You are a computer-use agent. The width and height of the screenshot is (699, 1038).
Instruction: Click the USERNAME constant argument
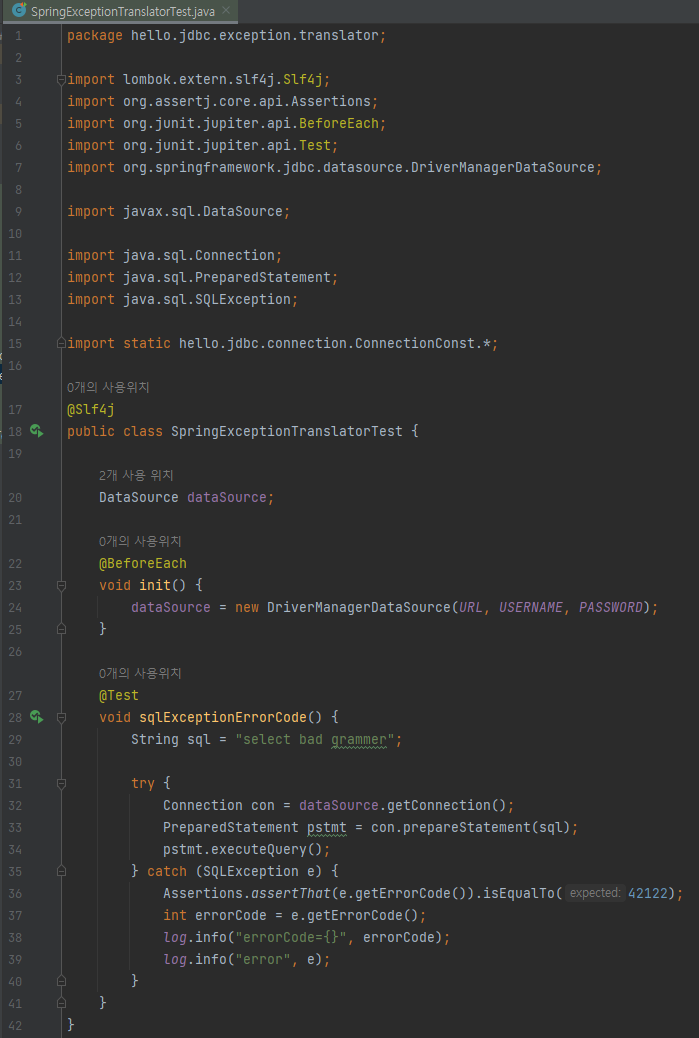531,607
